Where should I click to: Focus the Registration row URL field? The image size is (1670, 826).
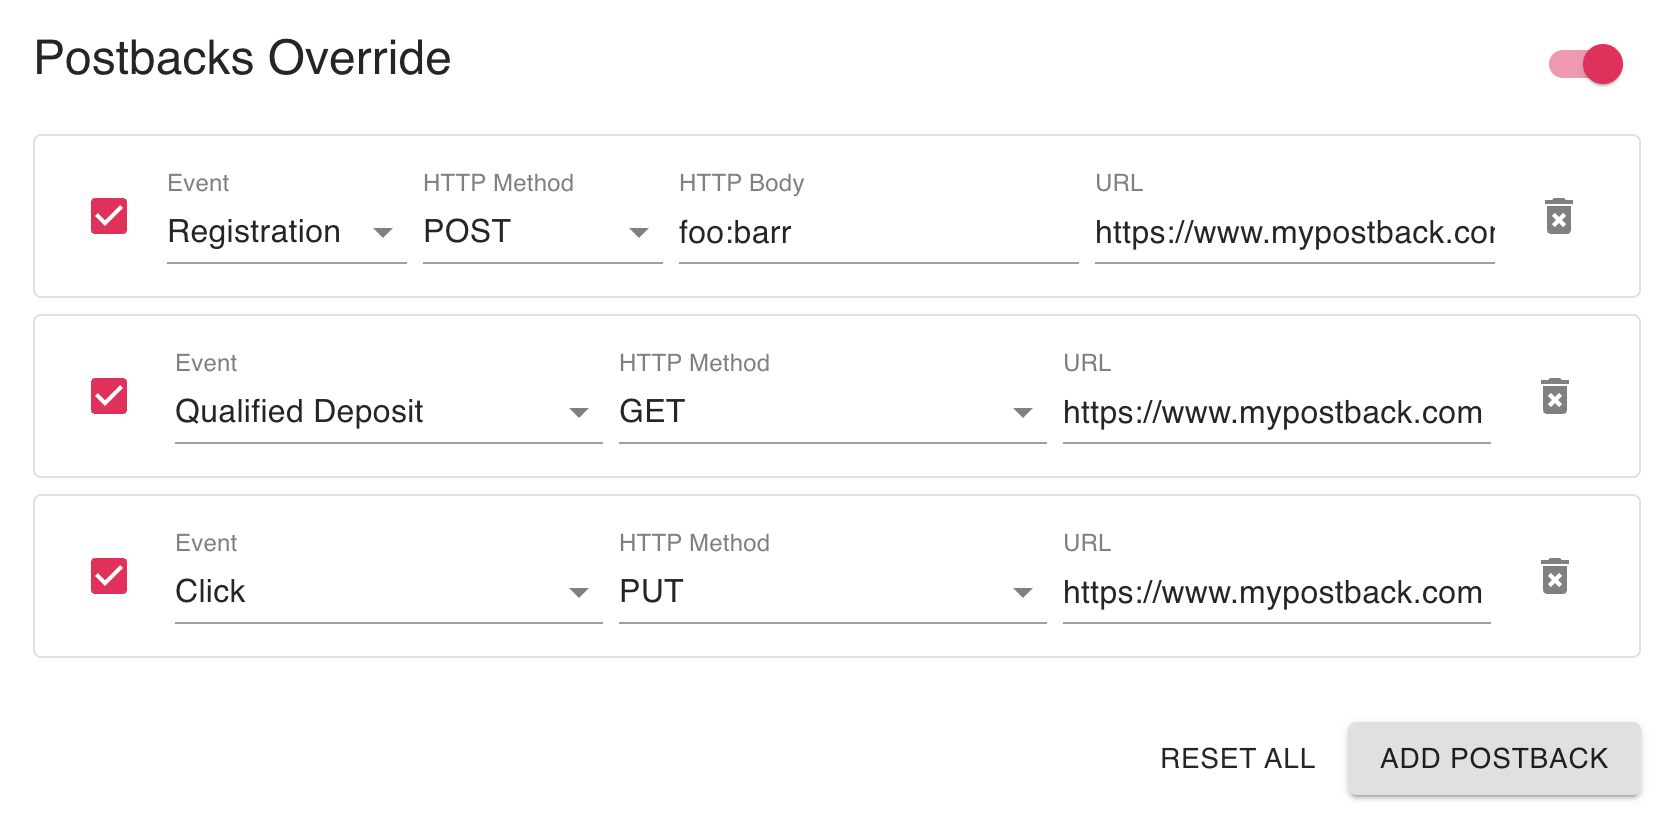[x=1294, y=232]
